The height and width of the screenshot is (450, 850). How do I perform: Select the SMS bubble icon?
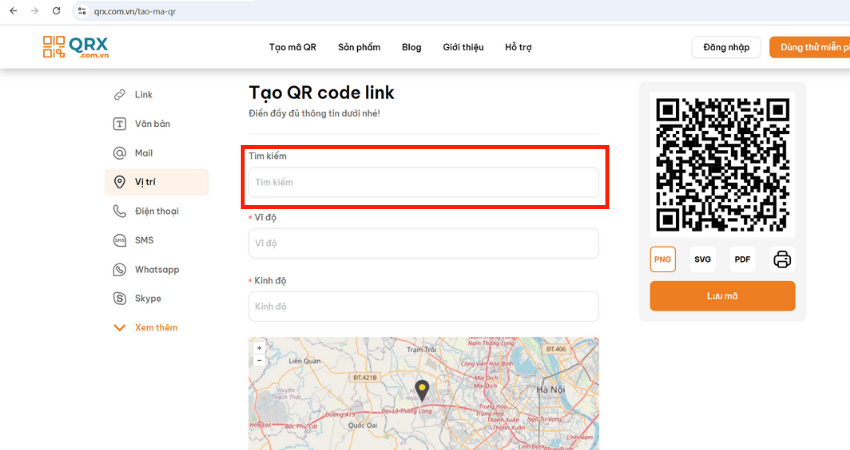click(119, 240)
